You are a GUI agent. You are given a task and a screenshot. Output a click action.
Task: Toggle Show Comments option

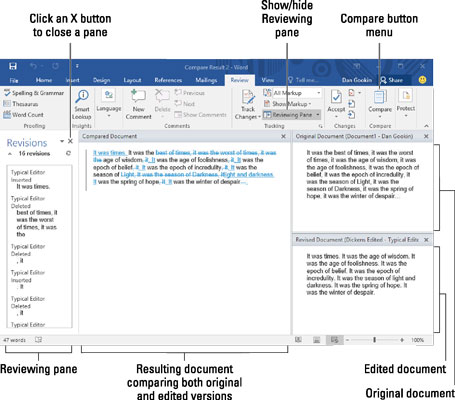[200, 115]
